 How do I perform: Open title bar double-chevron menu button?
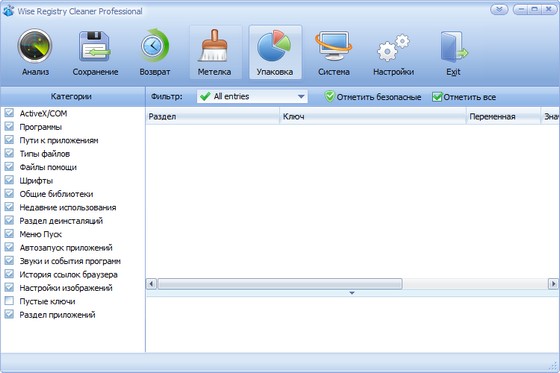pos(499,9)
